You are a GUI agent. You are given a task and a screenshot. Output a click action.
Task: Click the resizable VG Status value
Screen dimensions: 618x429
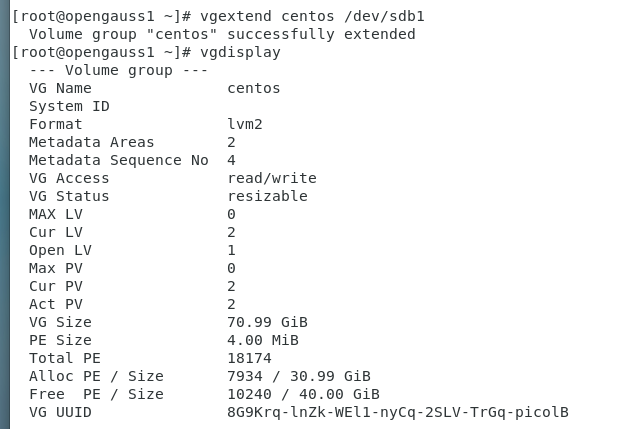pos(267,196)
